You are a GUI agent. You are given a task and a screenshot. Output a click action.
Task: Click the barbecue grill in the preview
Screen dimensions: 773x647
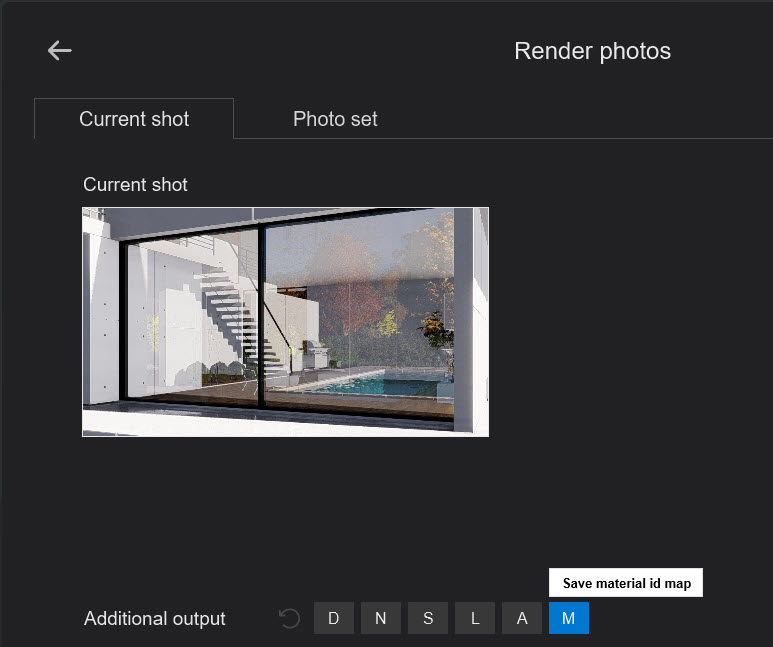pos(313,352)
